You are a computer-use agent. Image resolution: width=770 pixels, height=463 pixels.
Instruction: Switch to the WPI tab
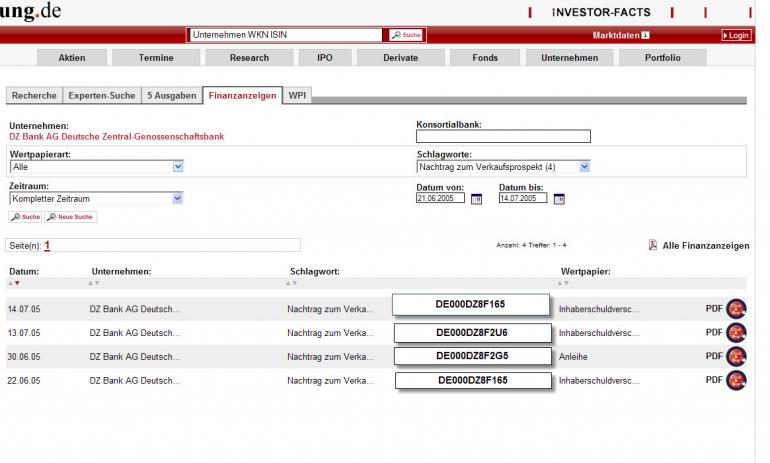(297, 95)
